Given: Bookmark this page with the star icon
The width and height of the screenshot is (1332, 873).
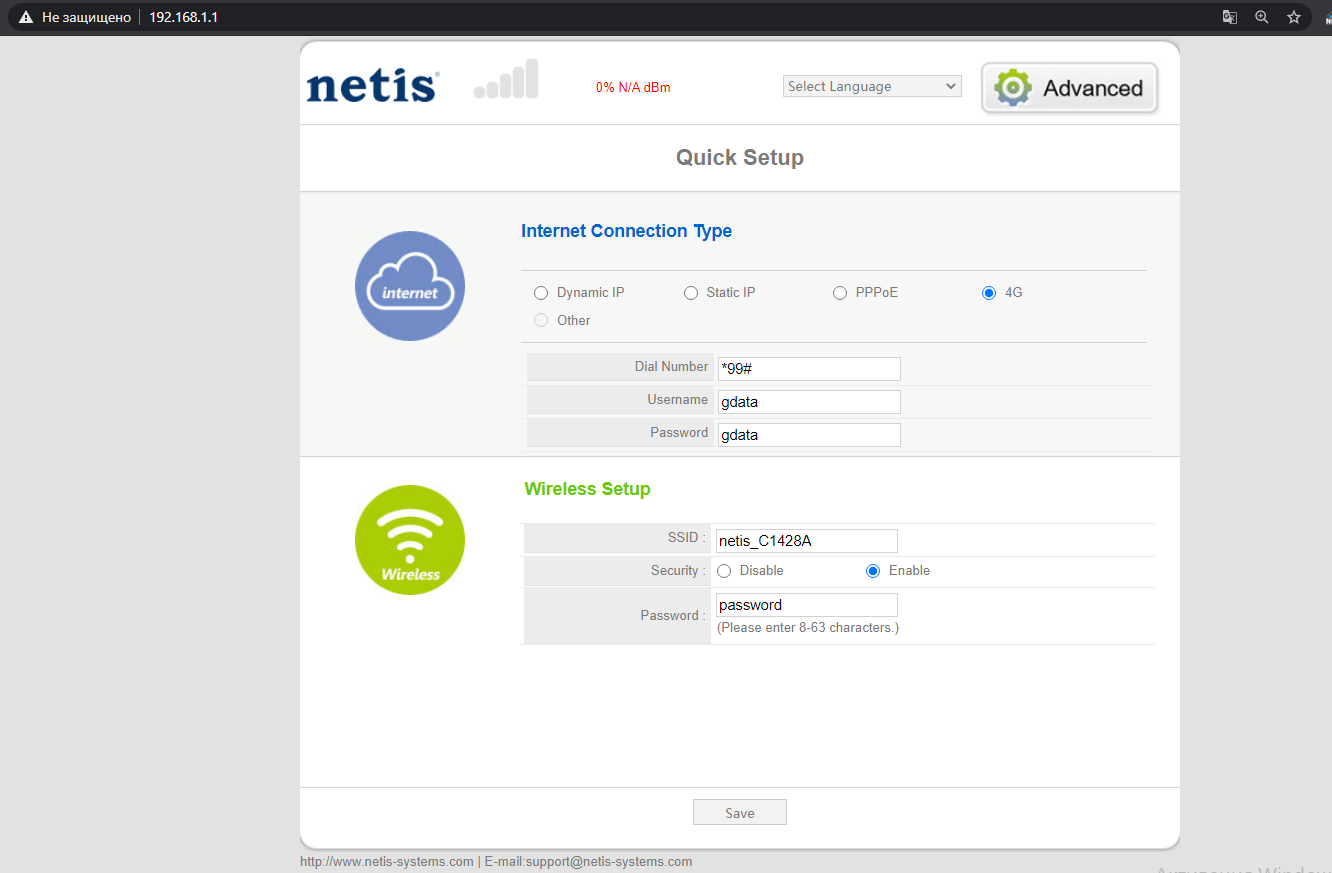Looking at the screenshot, I should 1294,17.
